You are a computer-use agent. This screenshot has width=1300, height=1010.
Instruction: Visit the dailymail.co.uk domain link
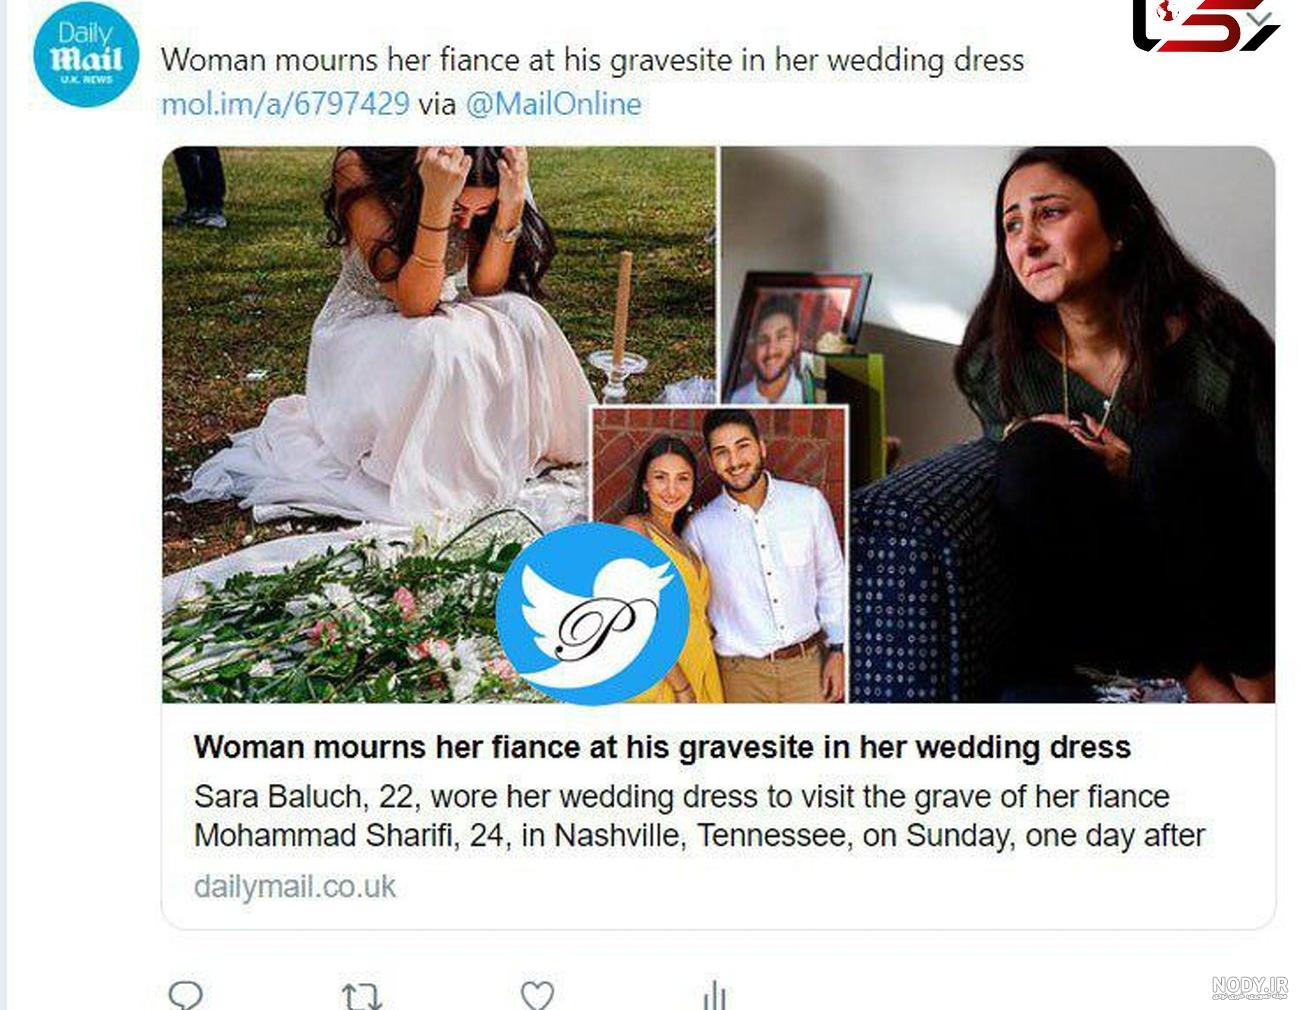point(295,886)
